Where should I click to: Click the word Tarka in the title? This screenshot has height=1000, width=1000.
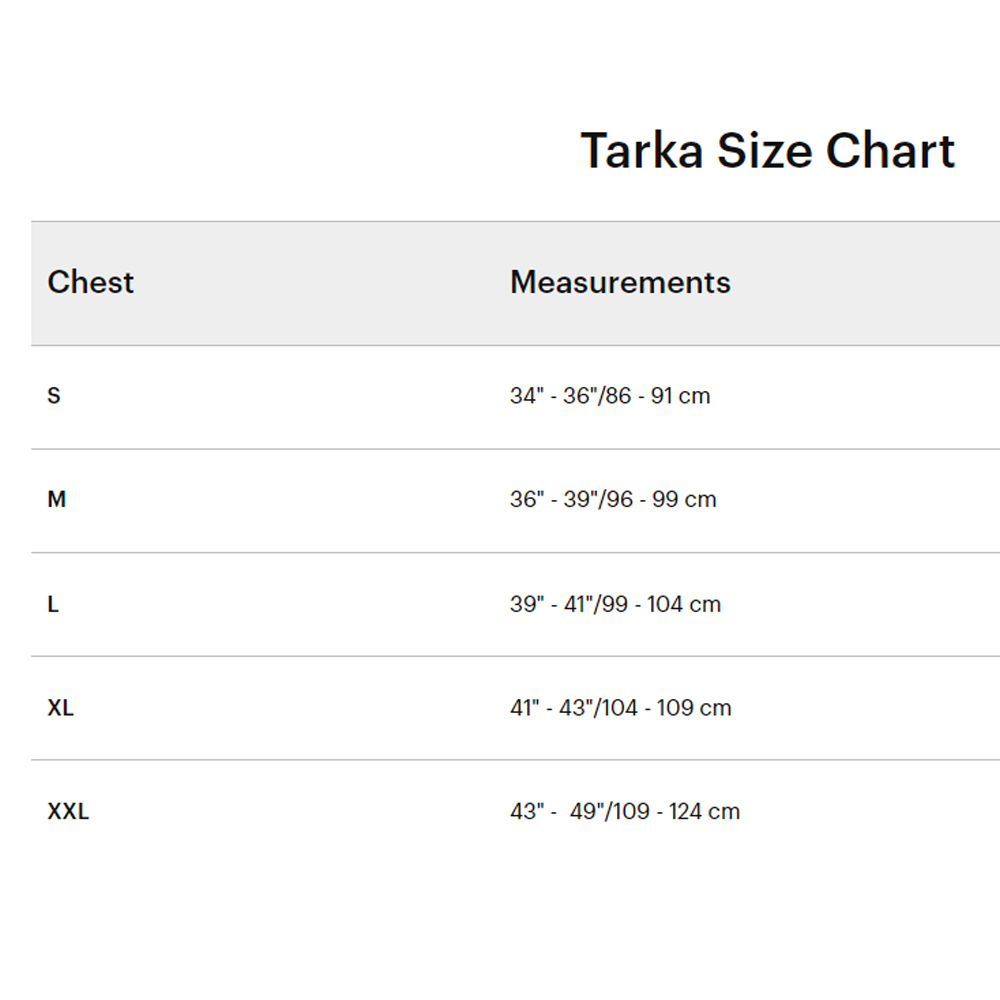pyautogui.click(x=642, y=151)
